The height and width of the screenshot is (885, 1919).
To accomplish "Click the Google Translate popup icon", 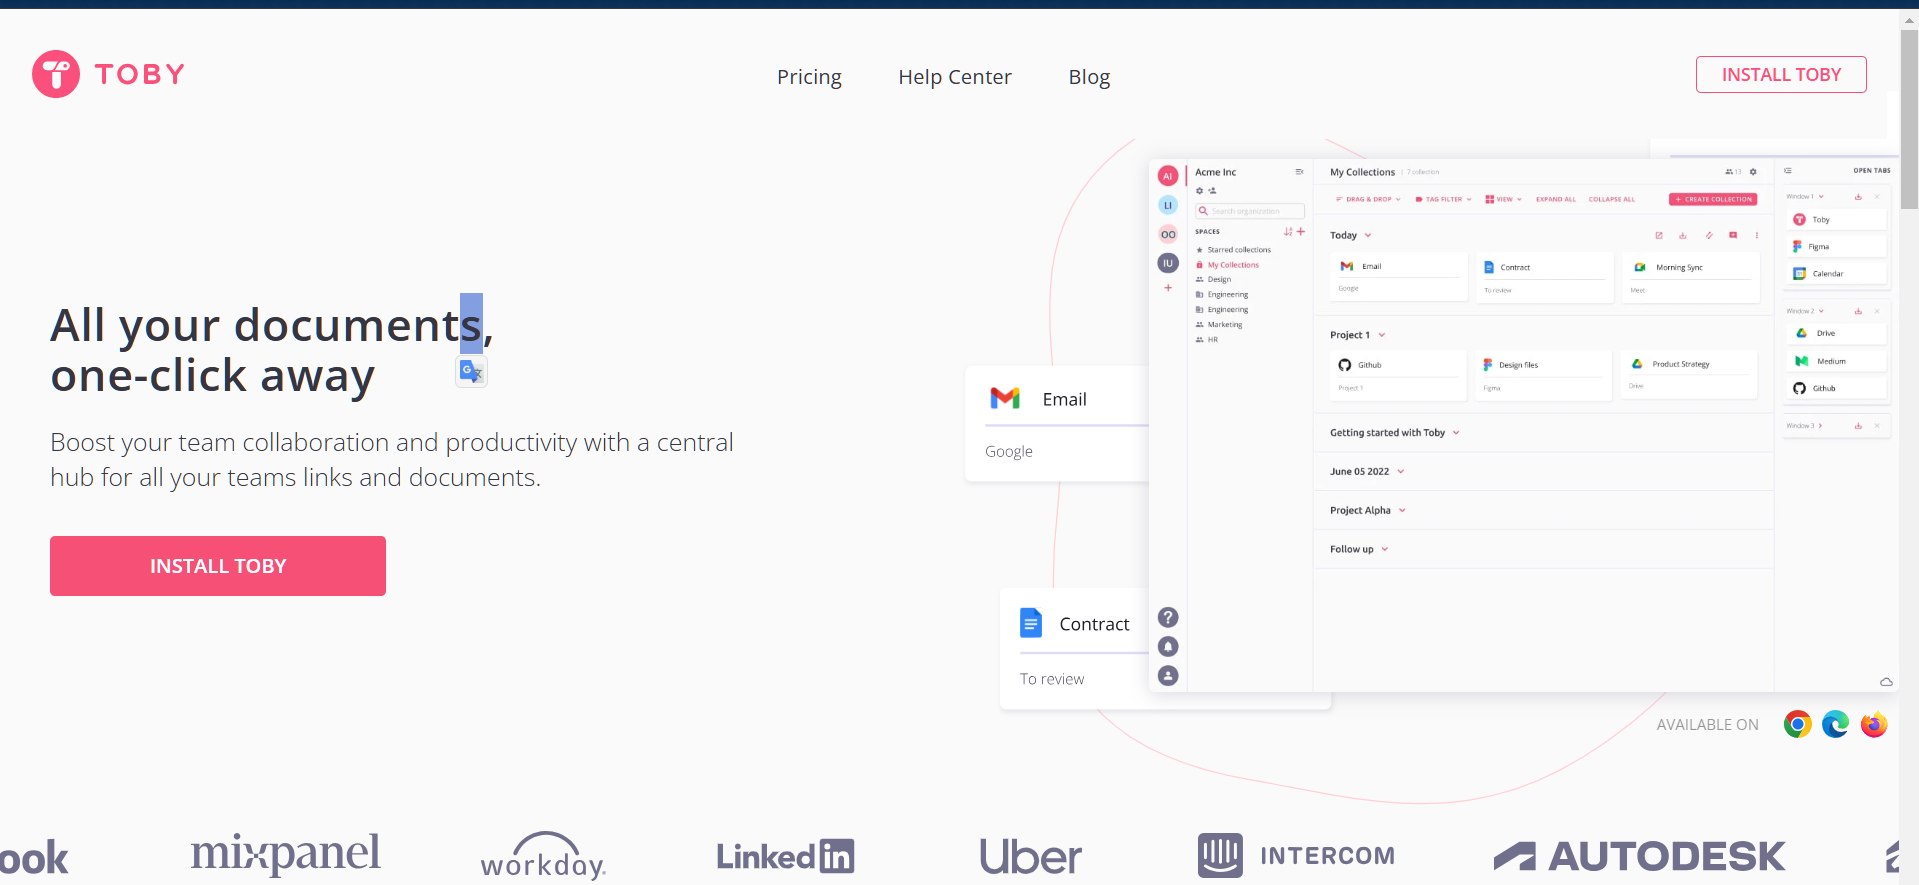I will [x=471, y=371].
